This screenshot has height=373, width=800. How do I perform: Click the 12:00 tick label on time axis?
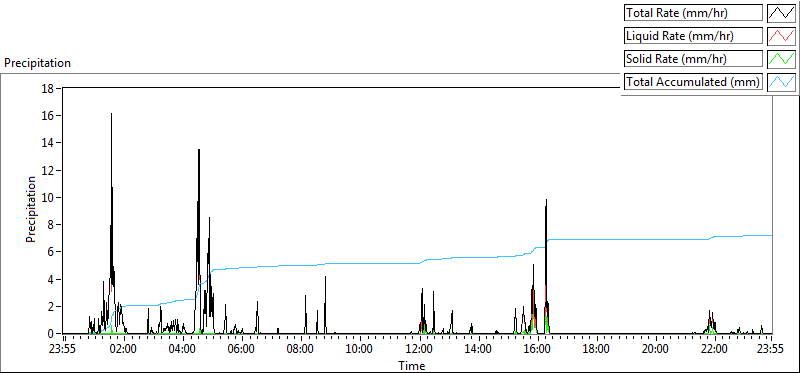click(420, 350)
